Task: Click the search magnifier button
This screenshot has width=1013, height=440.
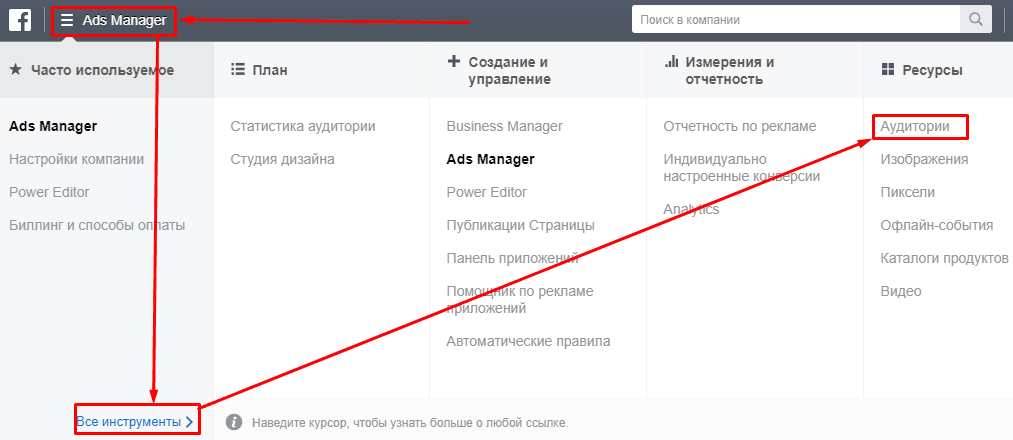Action: 976,19
